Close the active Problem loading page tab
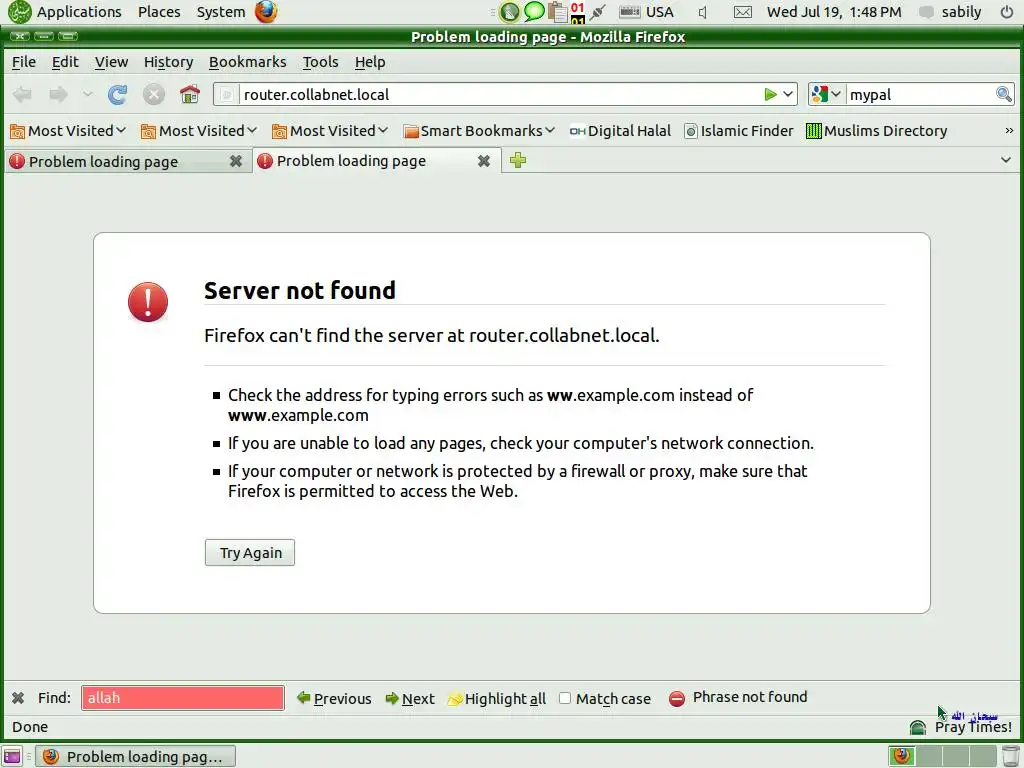Image resolution: width=1024 pixels, height=768 pixels. pyautogui.click(x=483, y=161)
